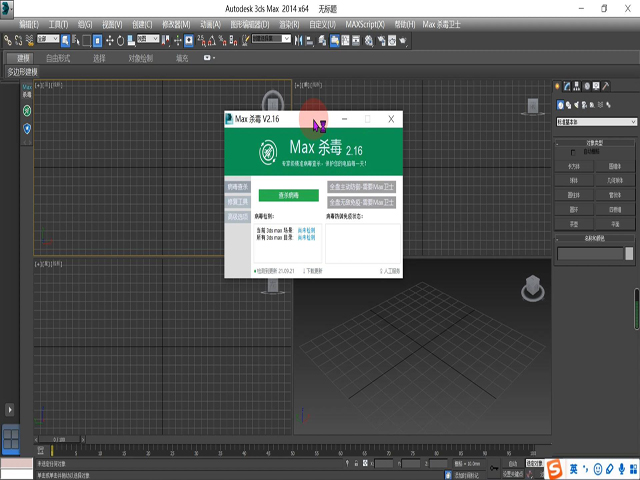Toggle the Percent Snap icon
Image resolution: width=640 pixels, height=480 pixels.
click(x=222, y=40)
